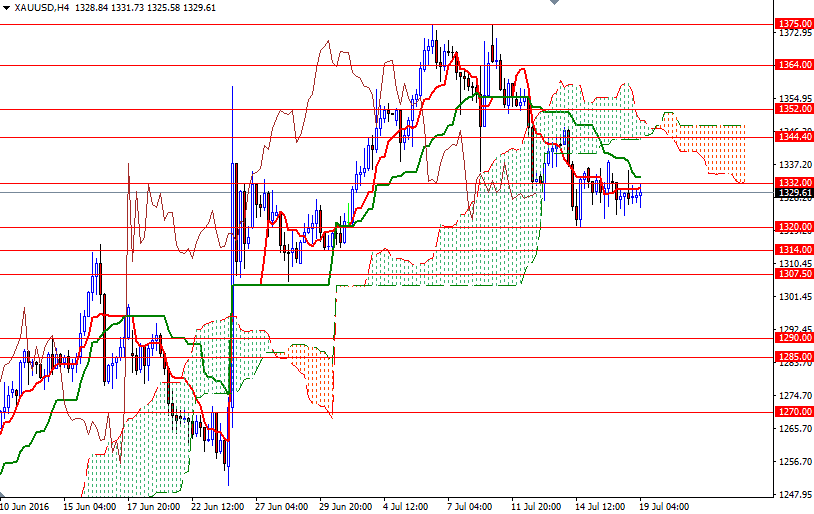Click the 1314.00 price level label
The width and height of the screenshot is (814, 514).
794,250
